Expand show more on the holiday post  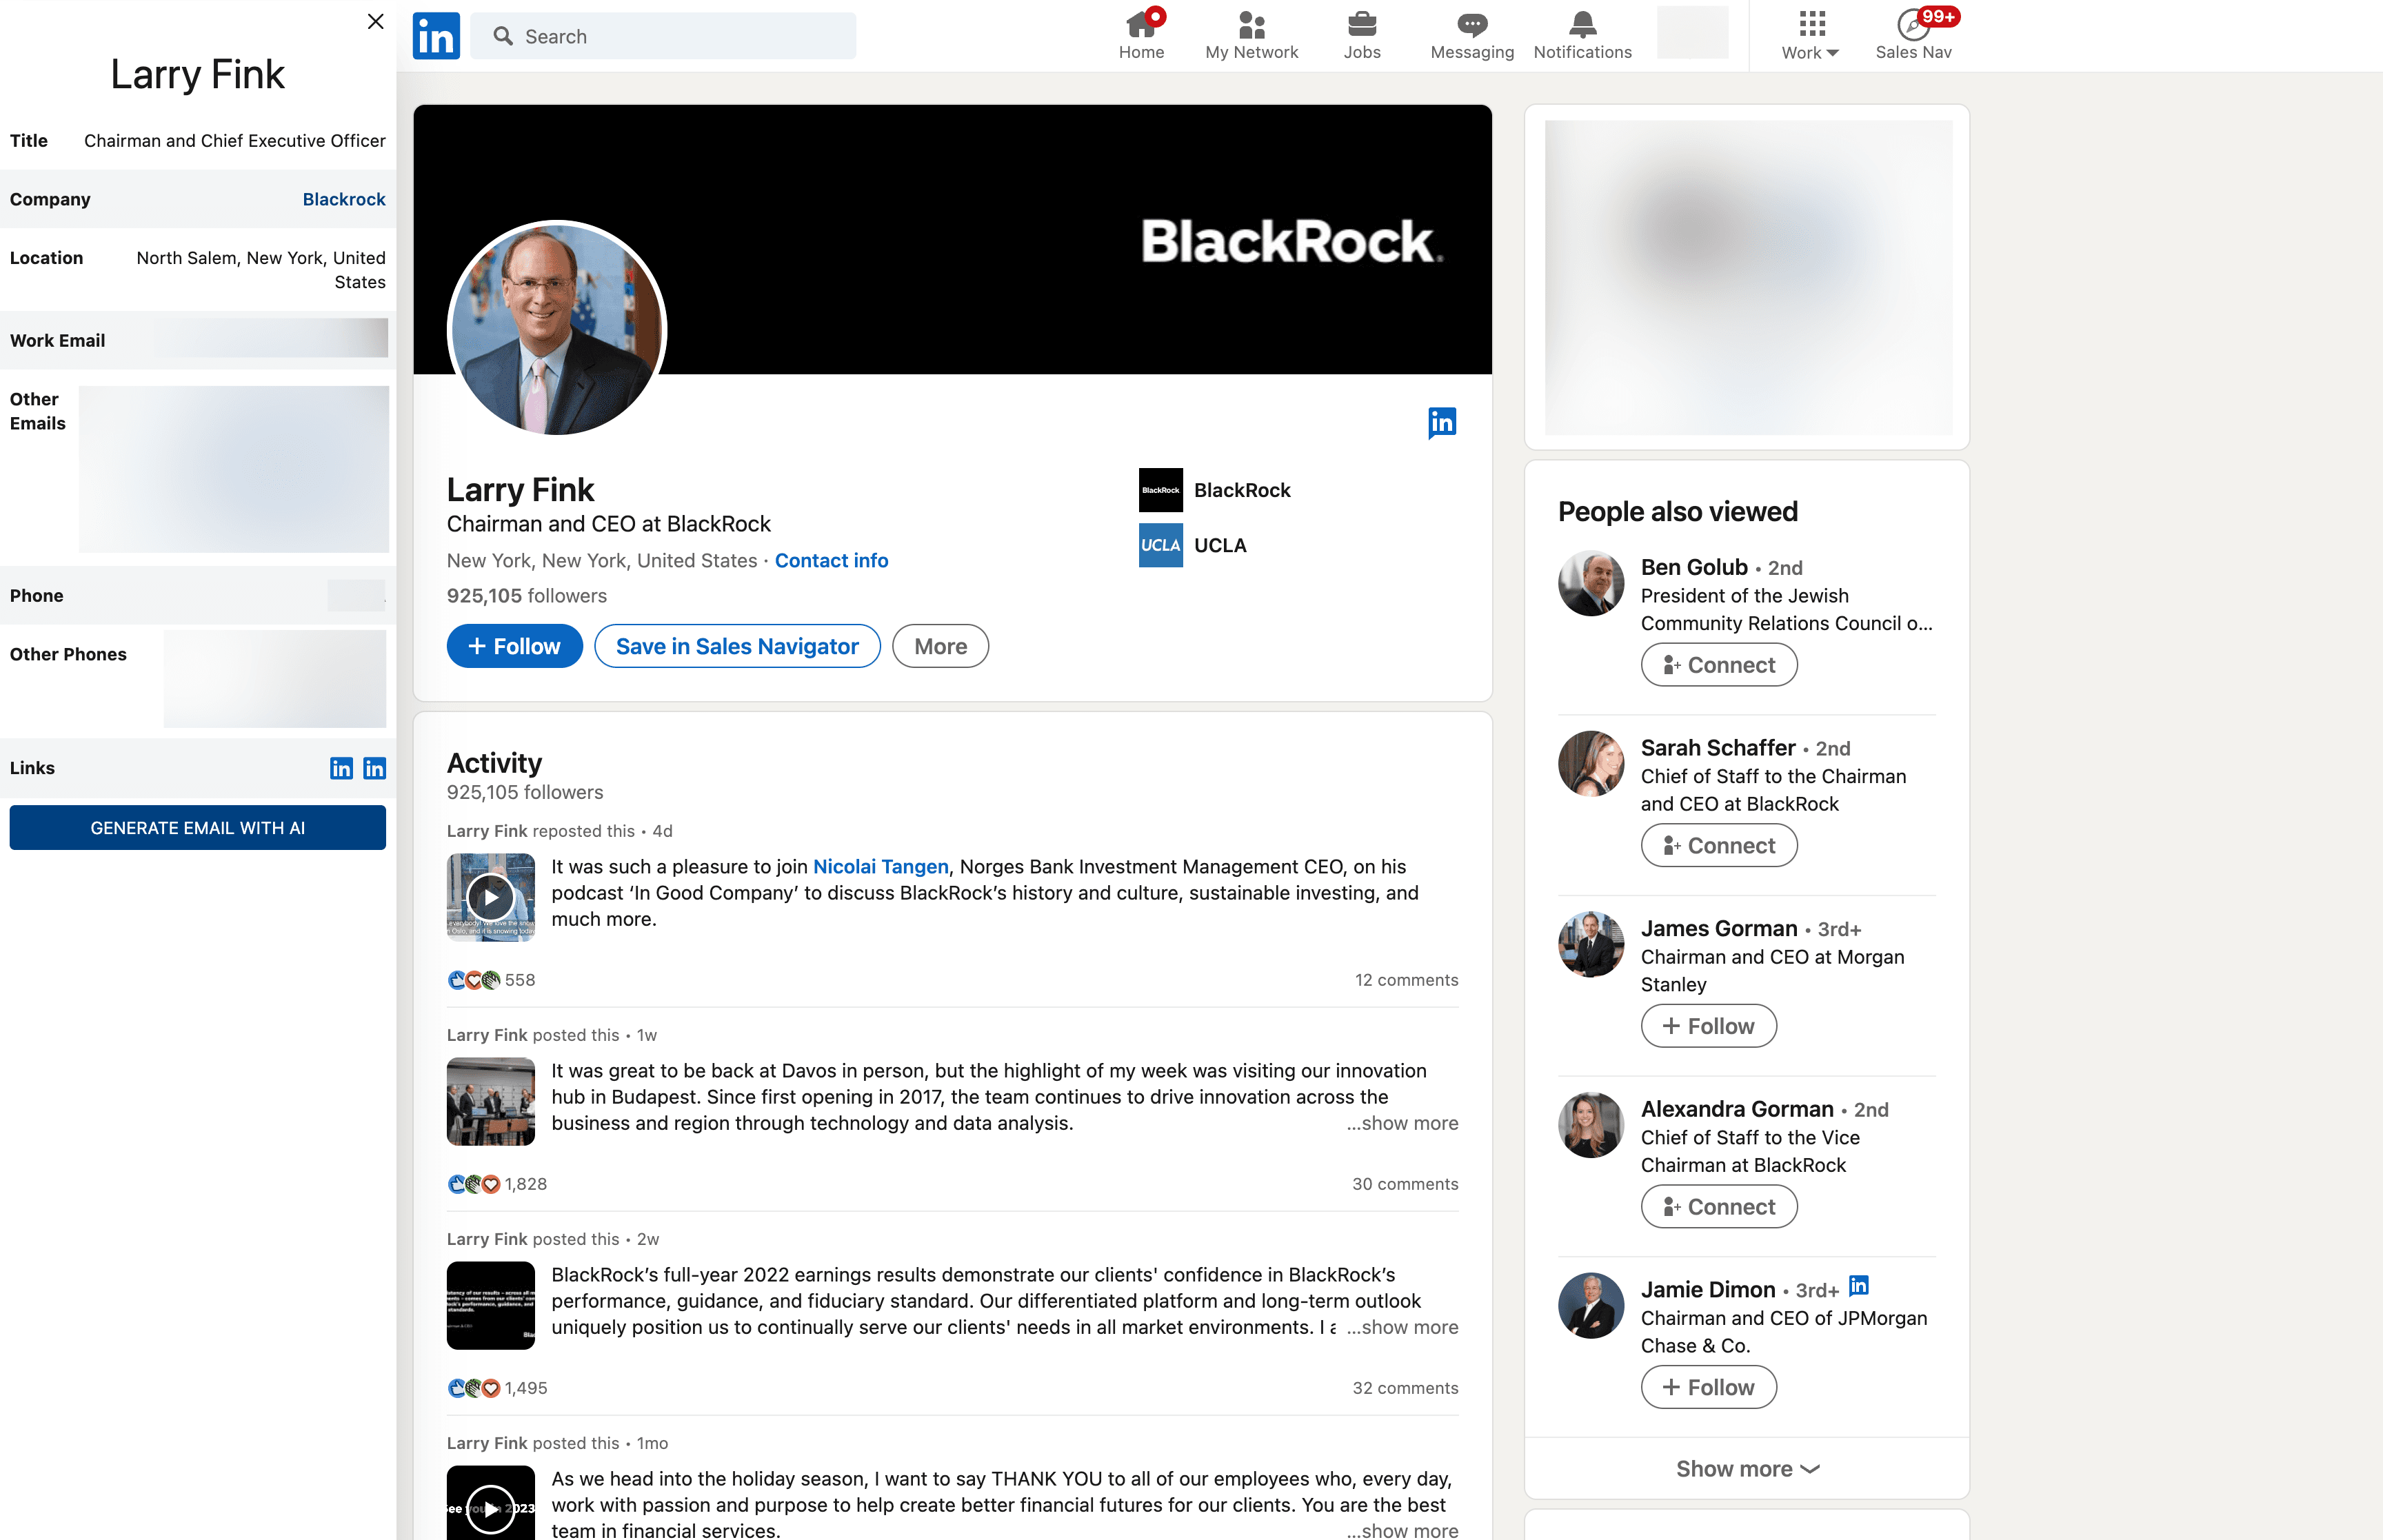[x=1402, y=1531]
